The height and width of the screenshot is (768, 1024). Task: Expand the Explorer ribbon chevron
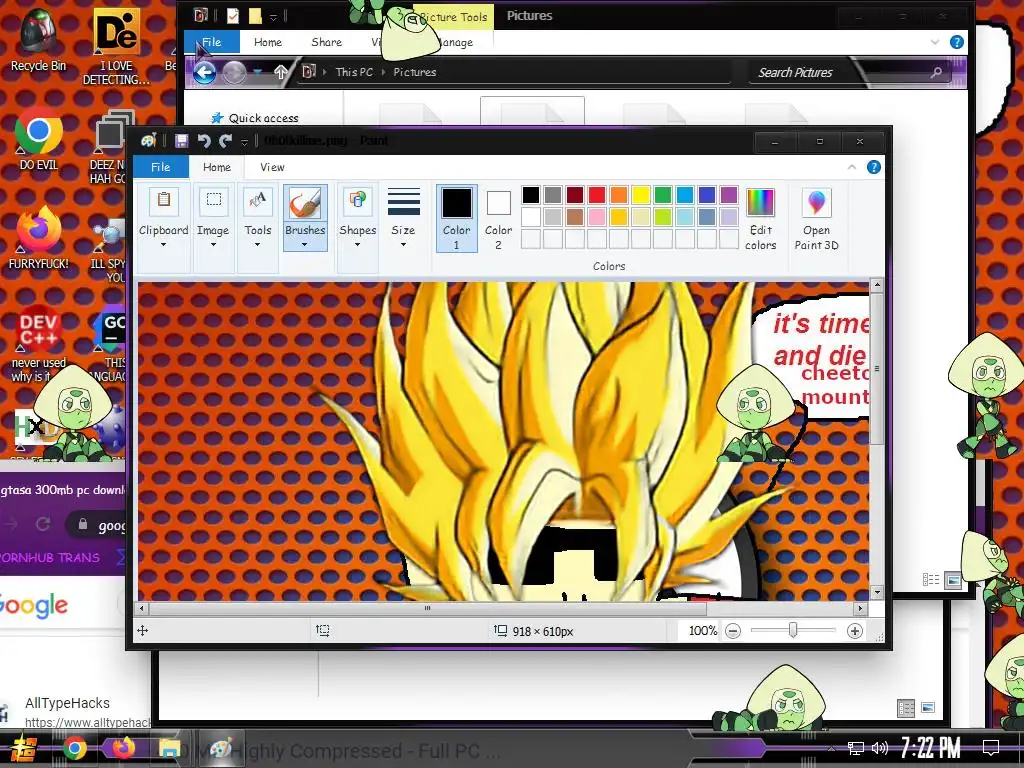click(x=935, y=42)
